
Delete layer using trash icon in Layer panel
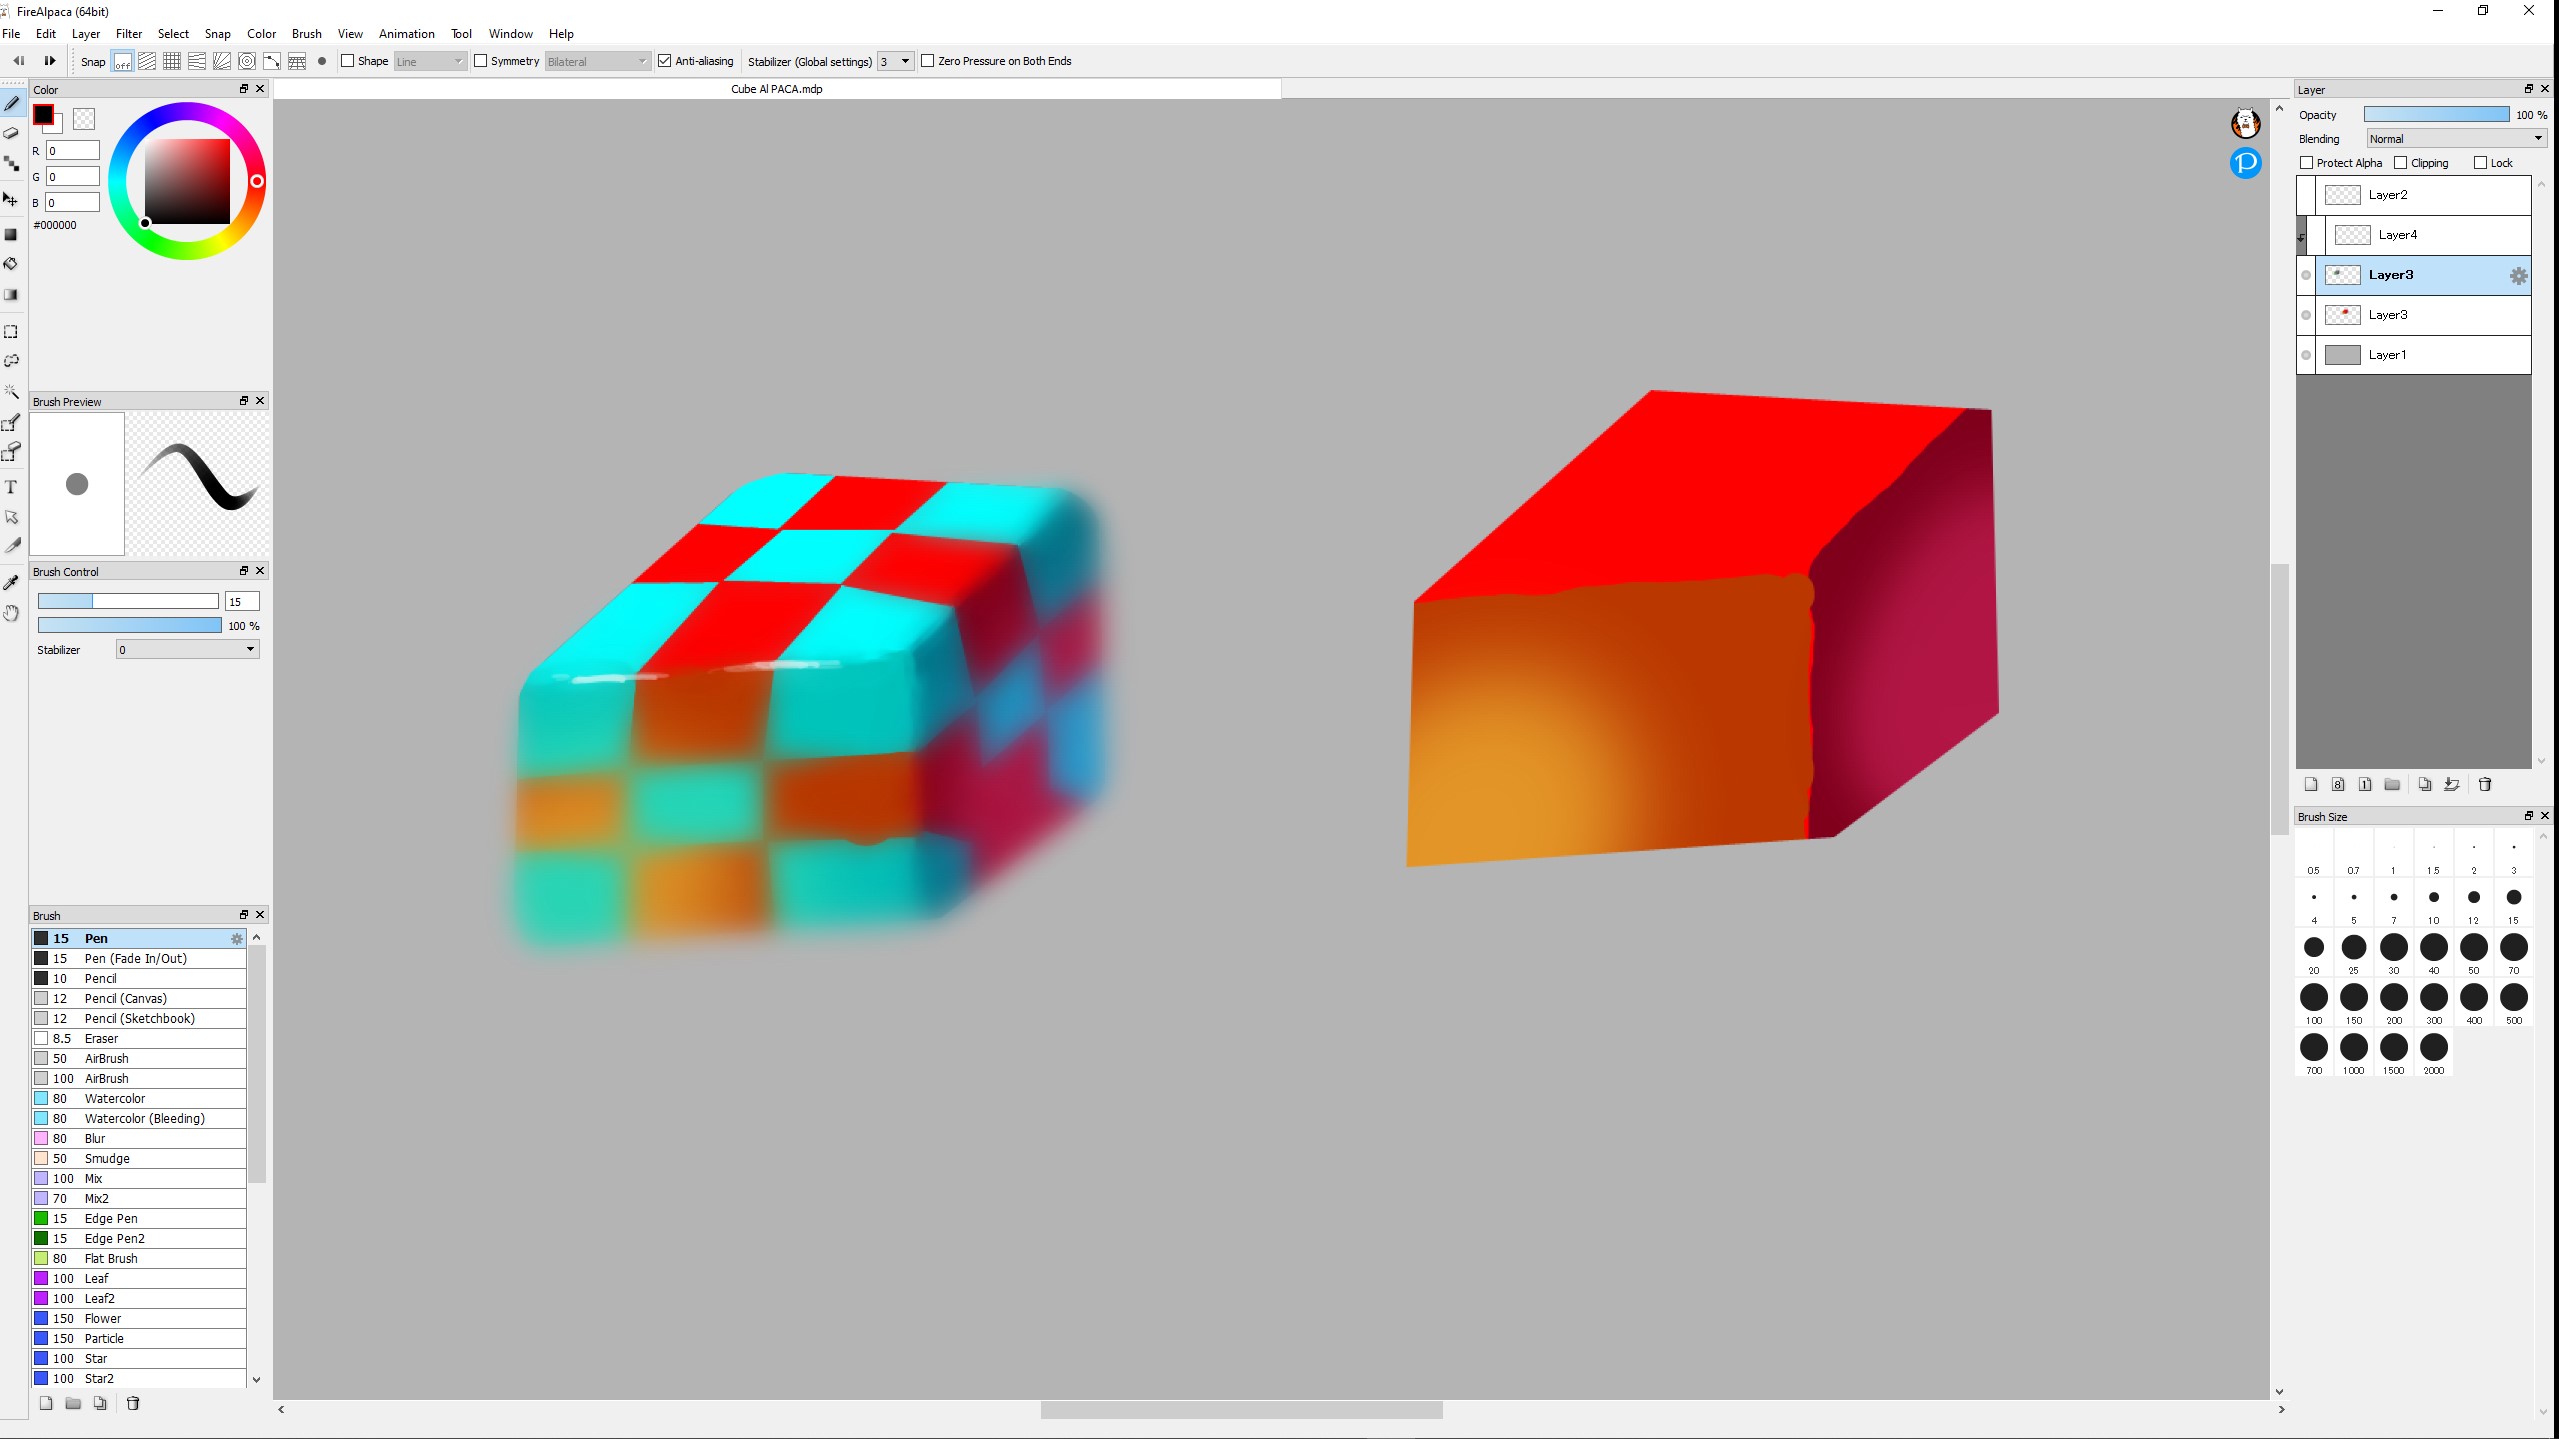[2485, 785]
